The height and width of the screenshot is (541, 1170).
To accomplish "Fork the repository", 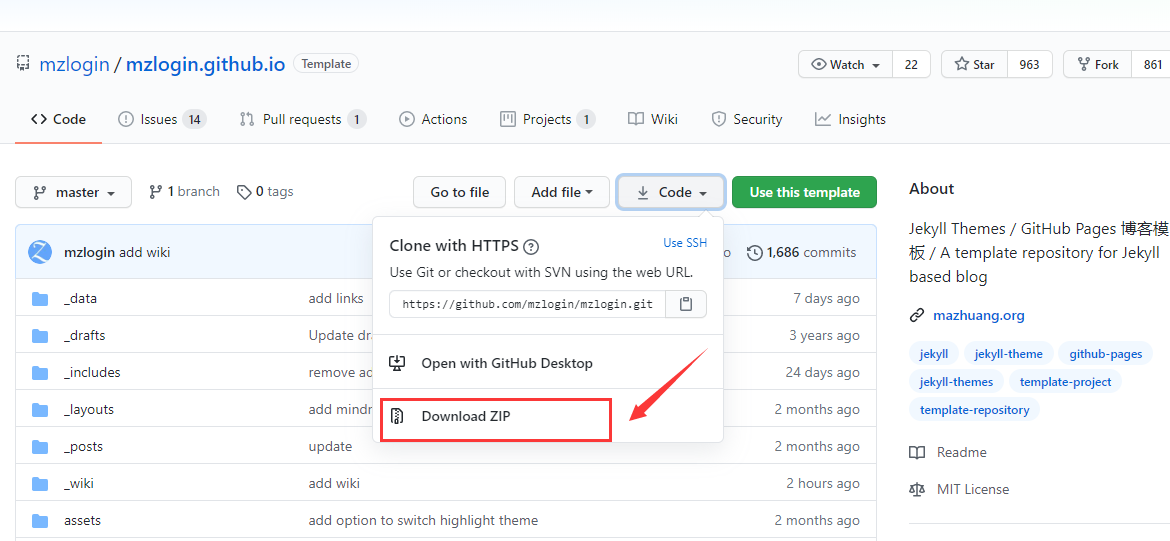I will [x=1098, y=65].
